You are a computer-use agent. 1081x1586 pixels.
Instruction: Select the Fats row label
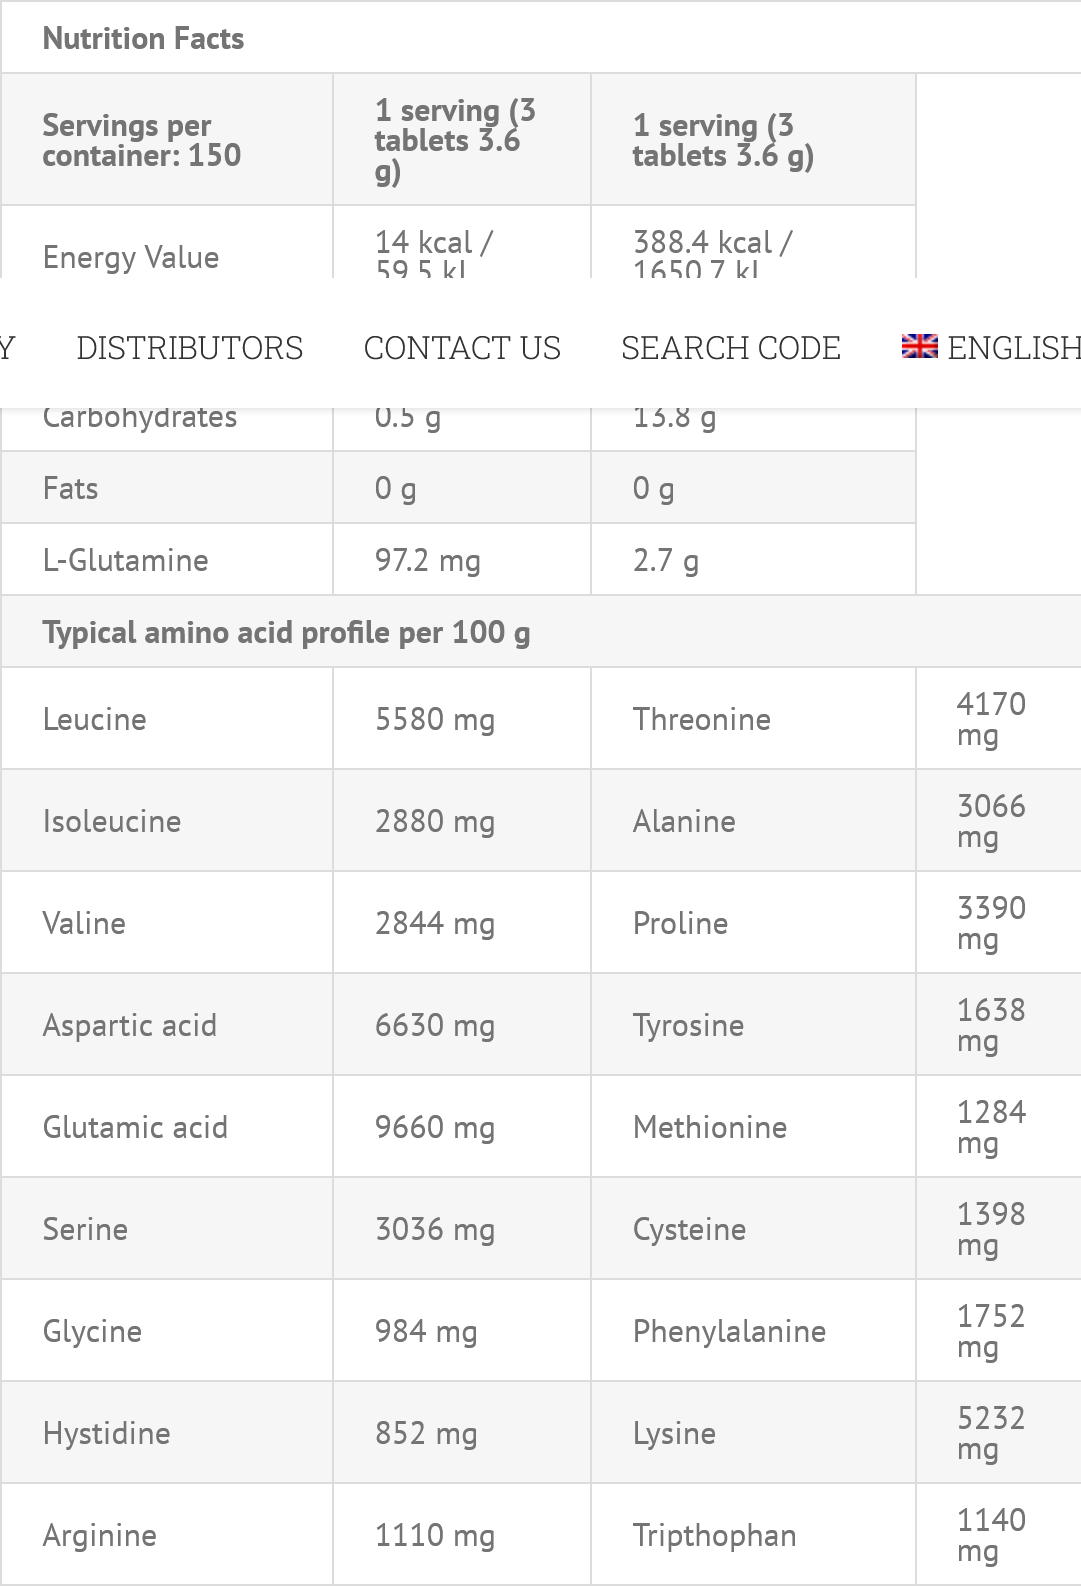click(71, 488)
